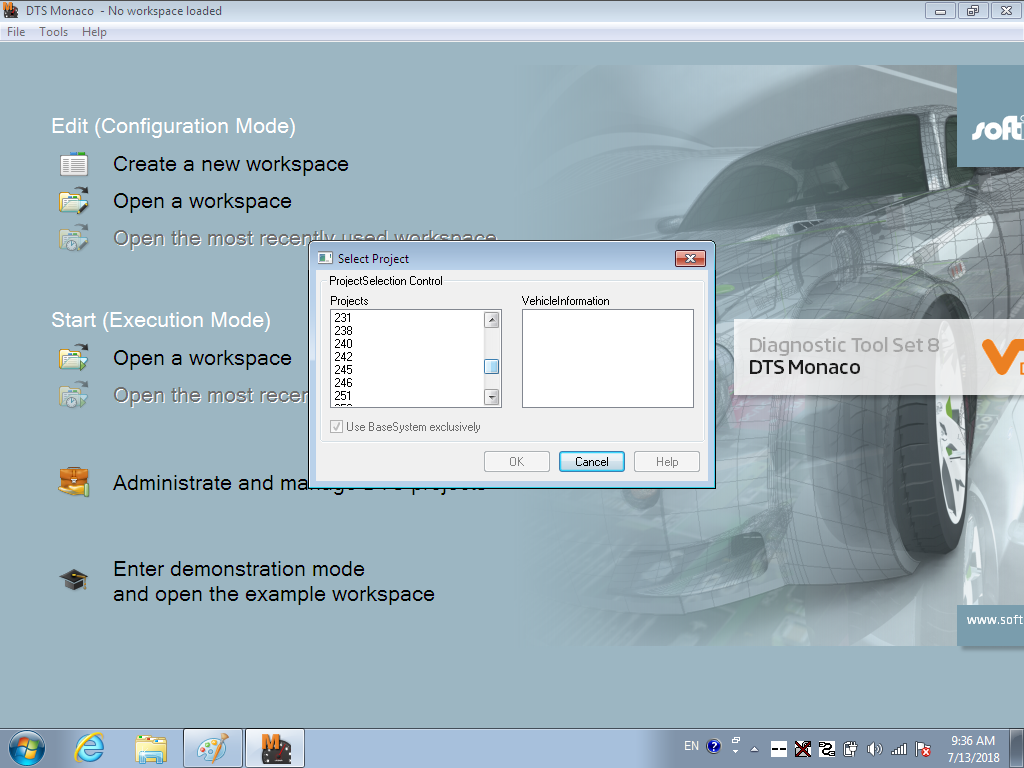Click DTS Monaco taskbar icon
Screen dimensions: 1024x768
click(275, 748)
